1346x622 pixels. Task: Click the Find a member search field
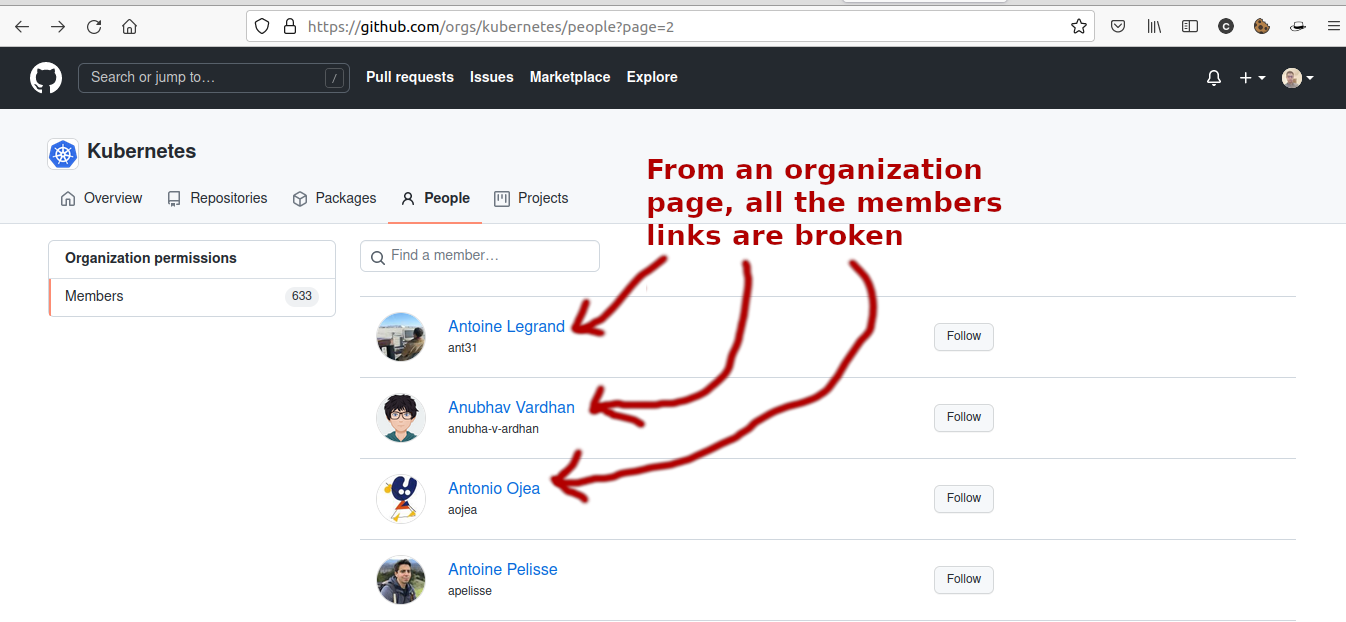(x=480, y=256)
